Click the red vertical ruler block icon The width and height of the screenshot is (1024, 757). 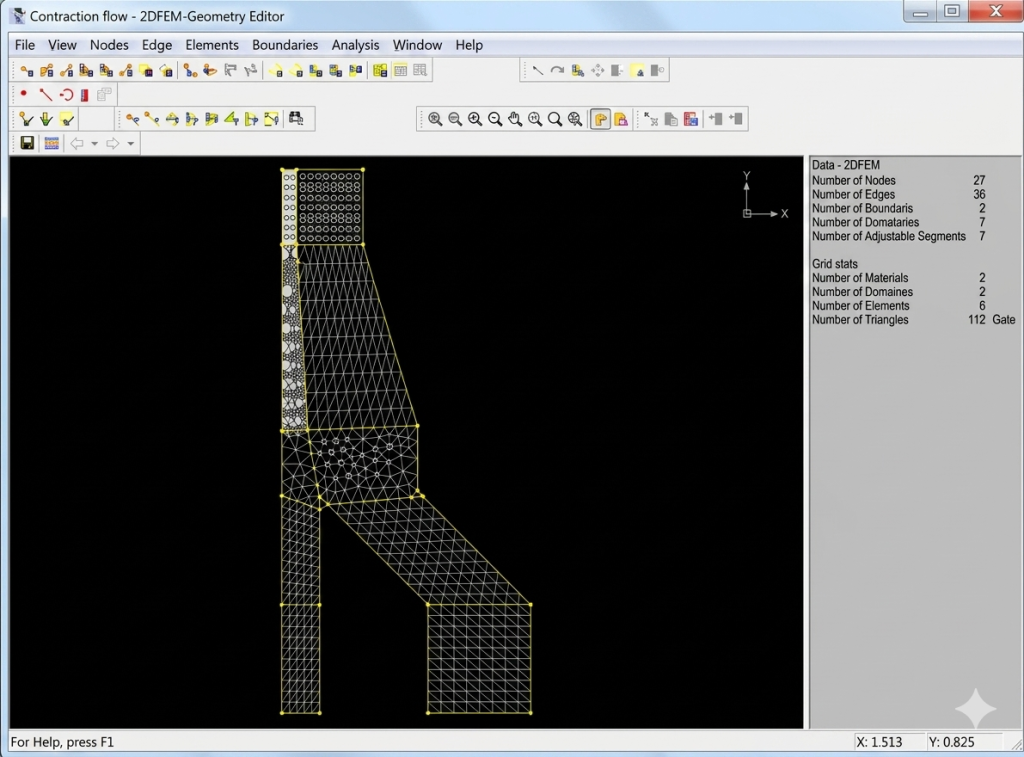(x=84, y=95)
